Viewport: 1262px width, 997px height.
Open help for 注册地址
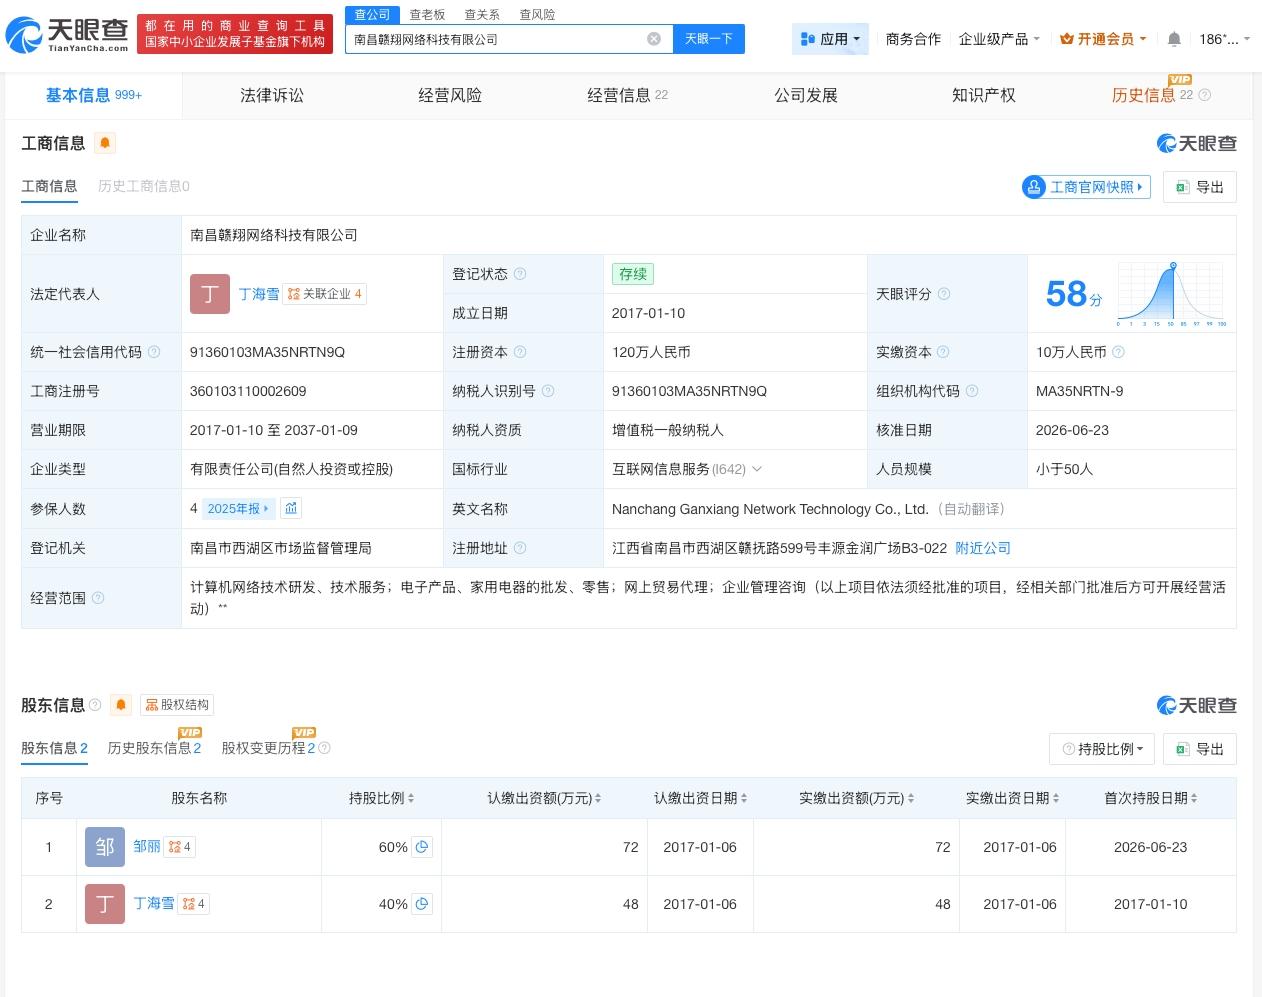click(520, 548)
